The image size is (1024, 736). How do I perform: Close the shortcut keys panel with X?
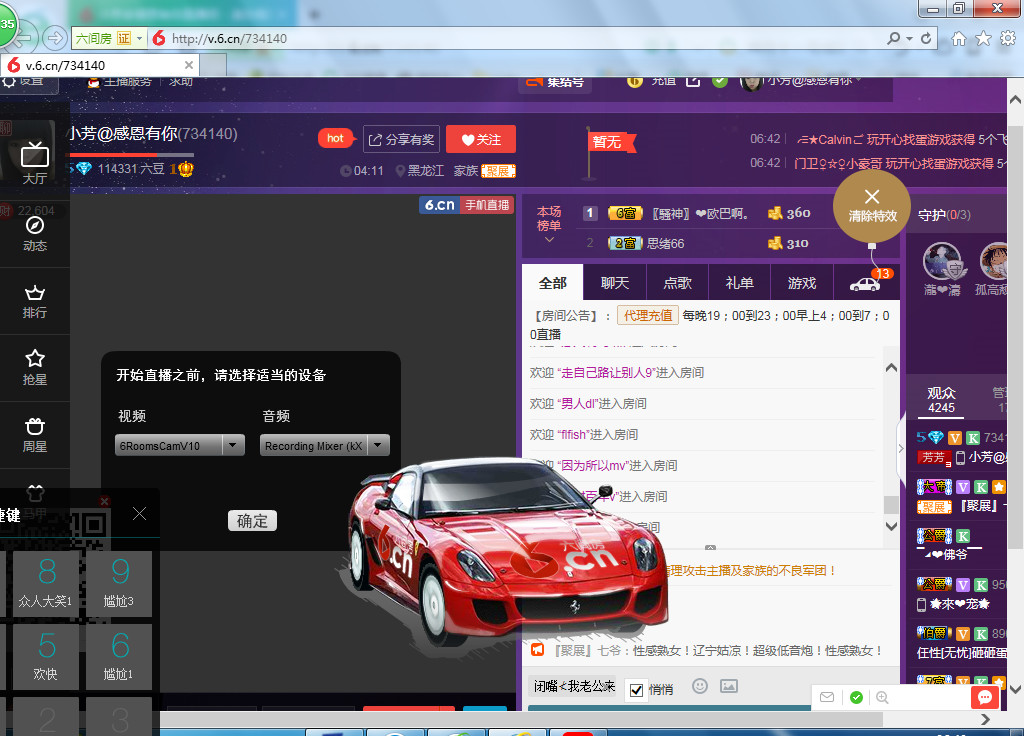(x=139, y=514)
